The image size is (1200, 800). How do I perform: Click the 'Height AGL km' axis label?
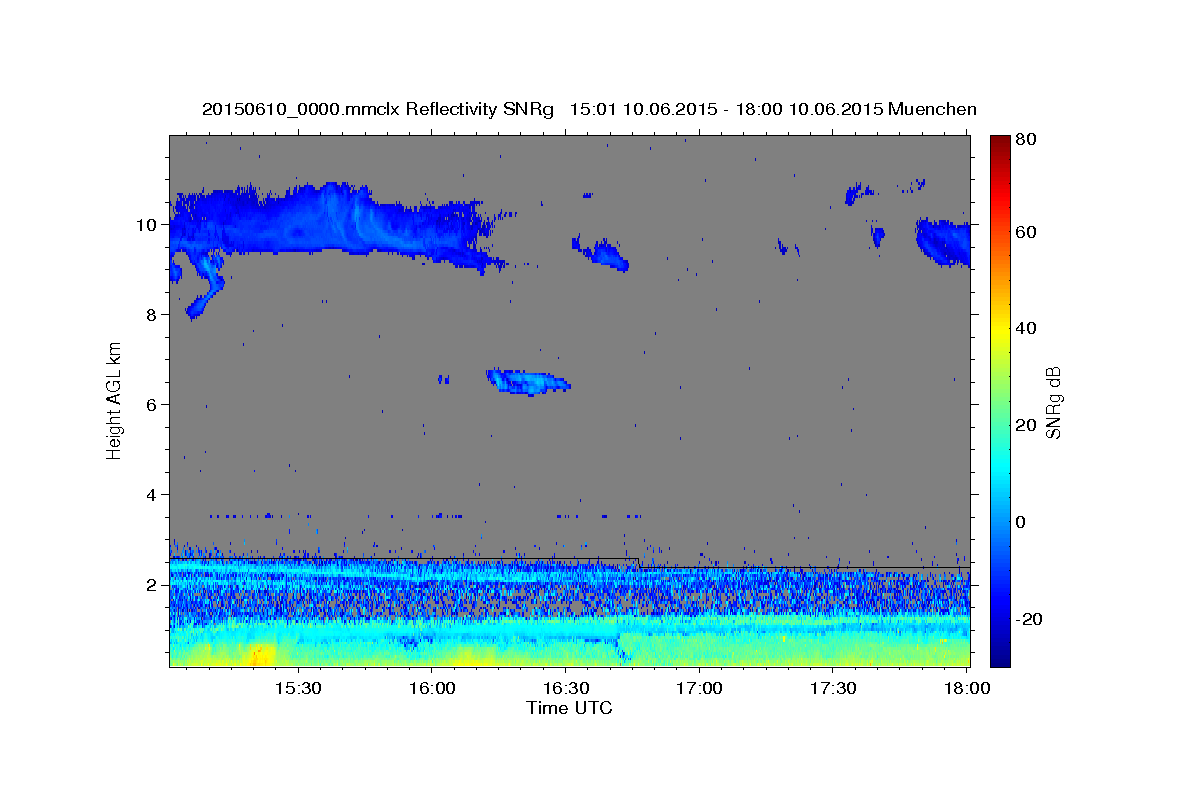pyautogui.click(x=115, y=401)
